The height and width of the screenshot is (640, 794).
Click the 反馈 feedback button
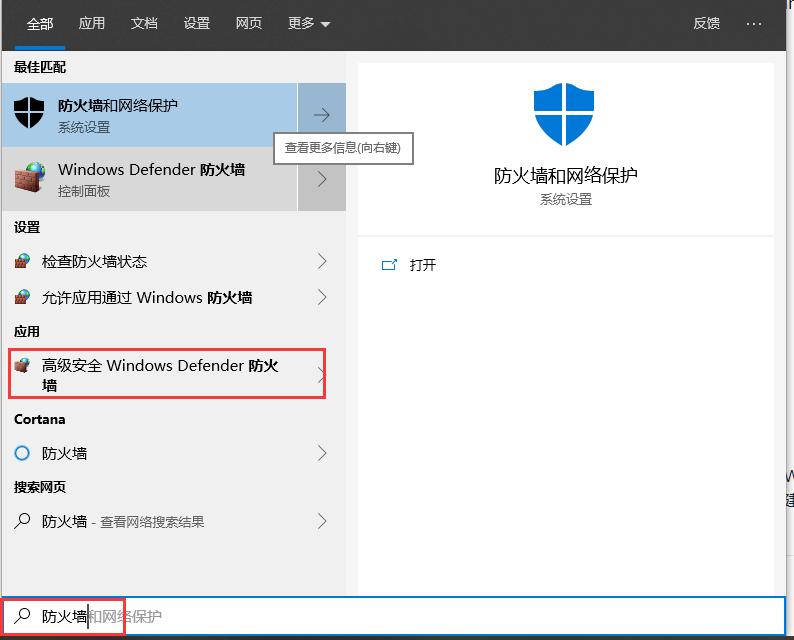(706, 23)
